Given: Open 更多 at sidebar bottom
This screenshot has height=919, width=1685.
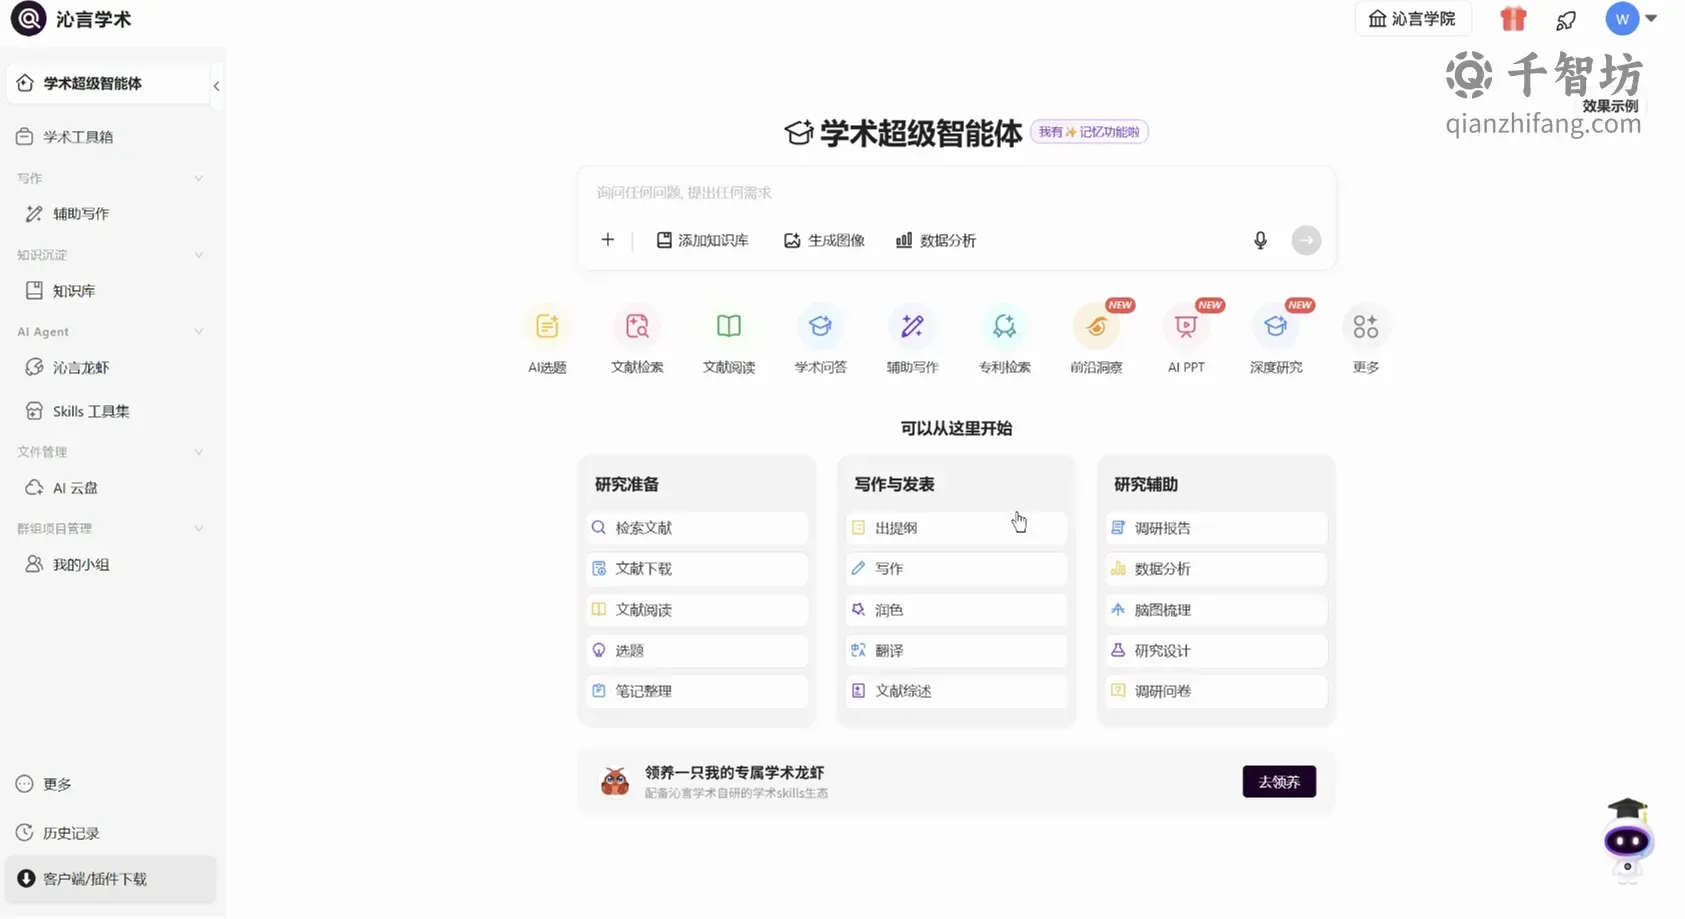Looking at the screenshot, I should pos(44,785).
